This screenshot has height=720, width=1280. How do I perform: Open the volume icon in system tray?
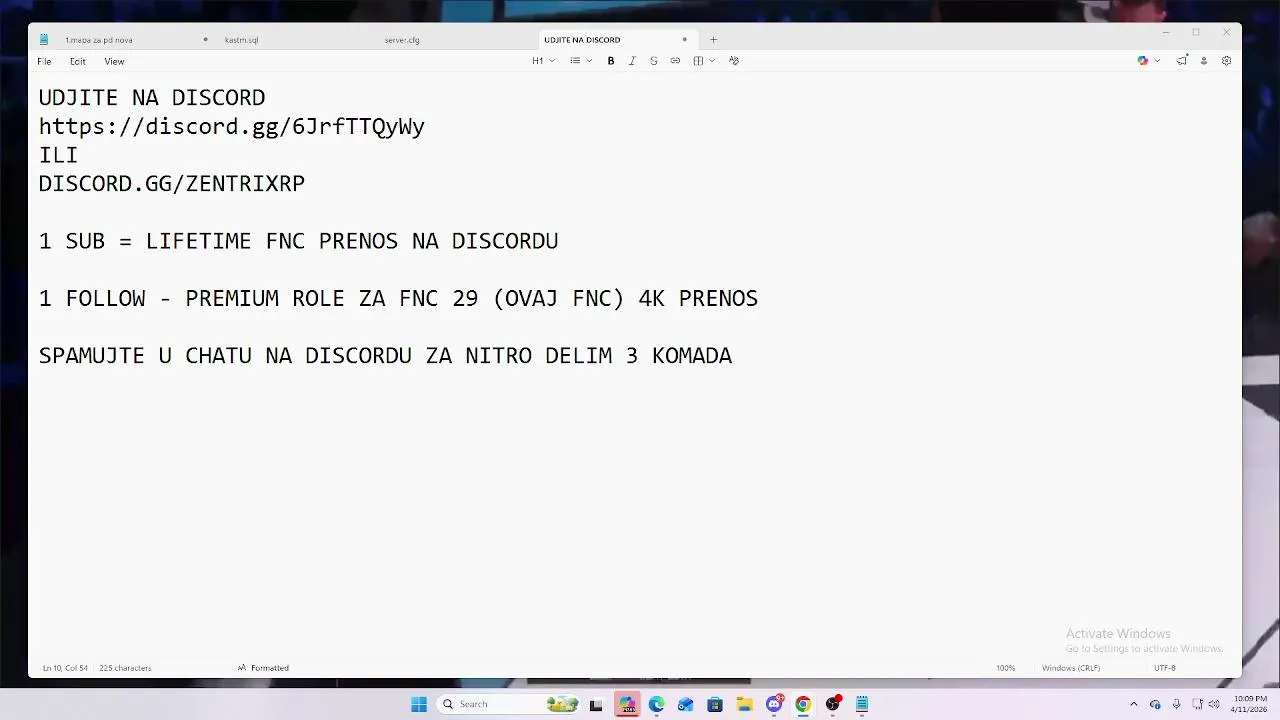point(1214,704)
